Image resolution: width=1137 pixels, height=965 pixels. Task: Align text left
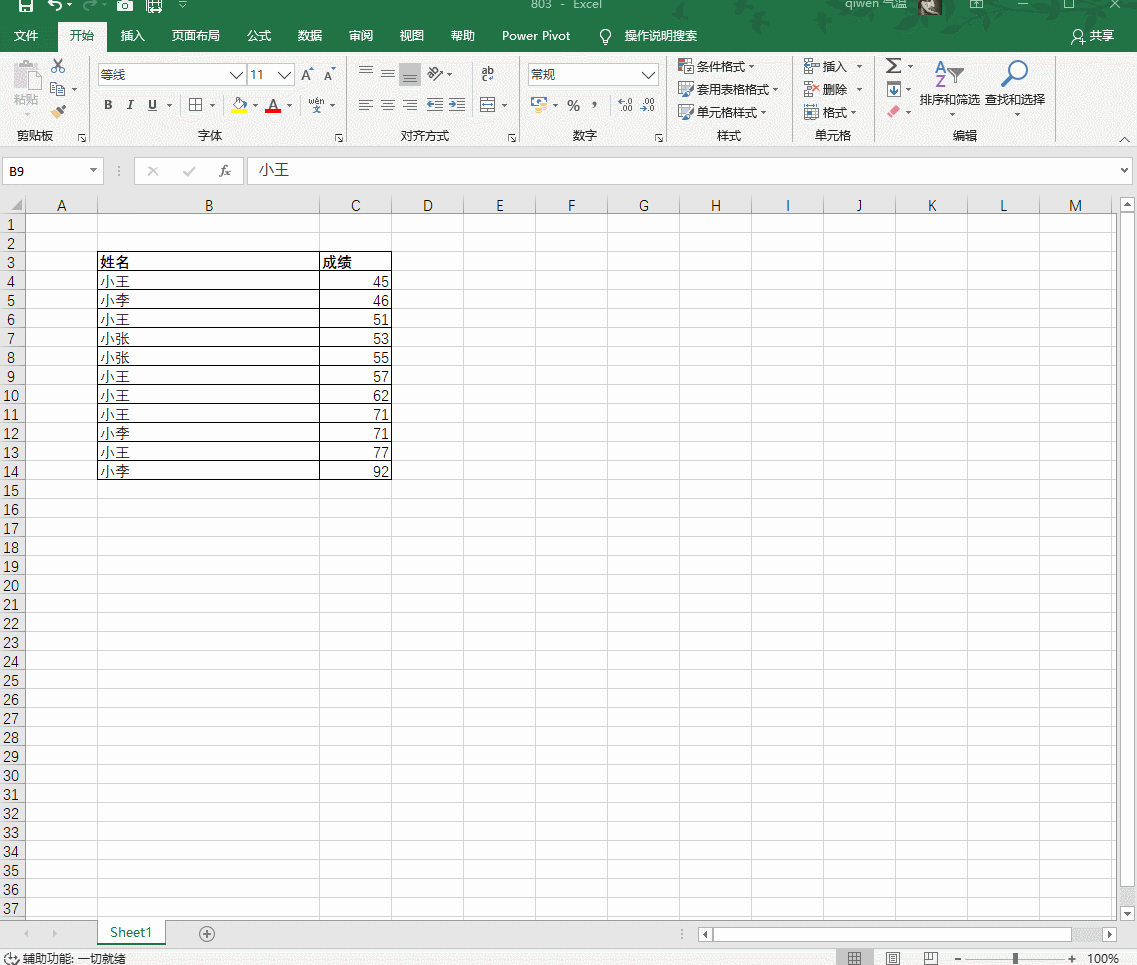point(366,105)
